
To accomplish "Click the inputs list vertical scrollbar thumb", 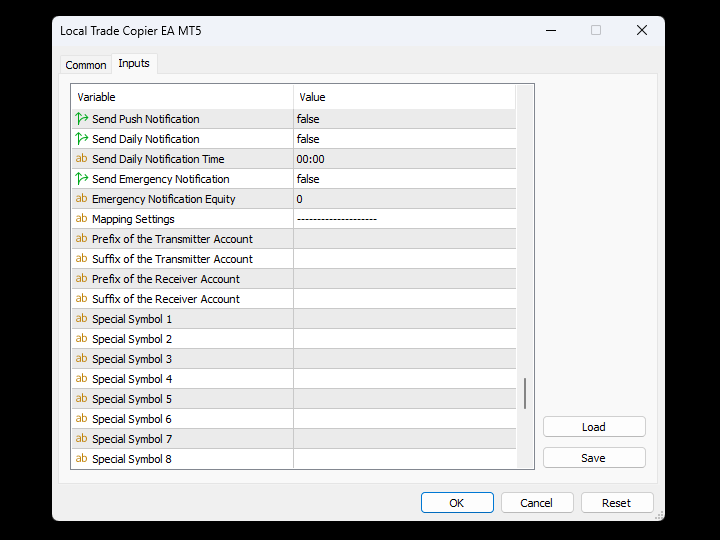I will 525,393.
